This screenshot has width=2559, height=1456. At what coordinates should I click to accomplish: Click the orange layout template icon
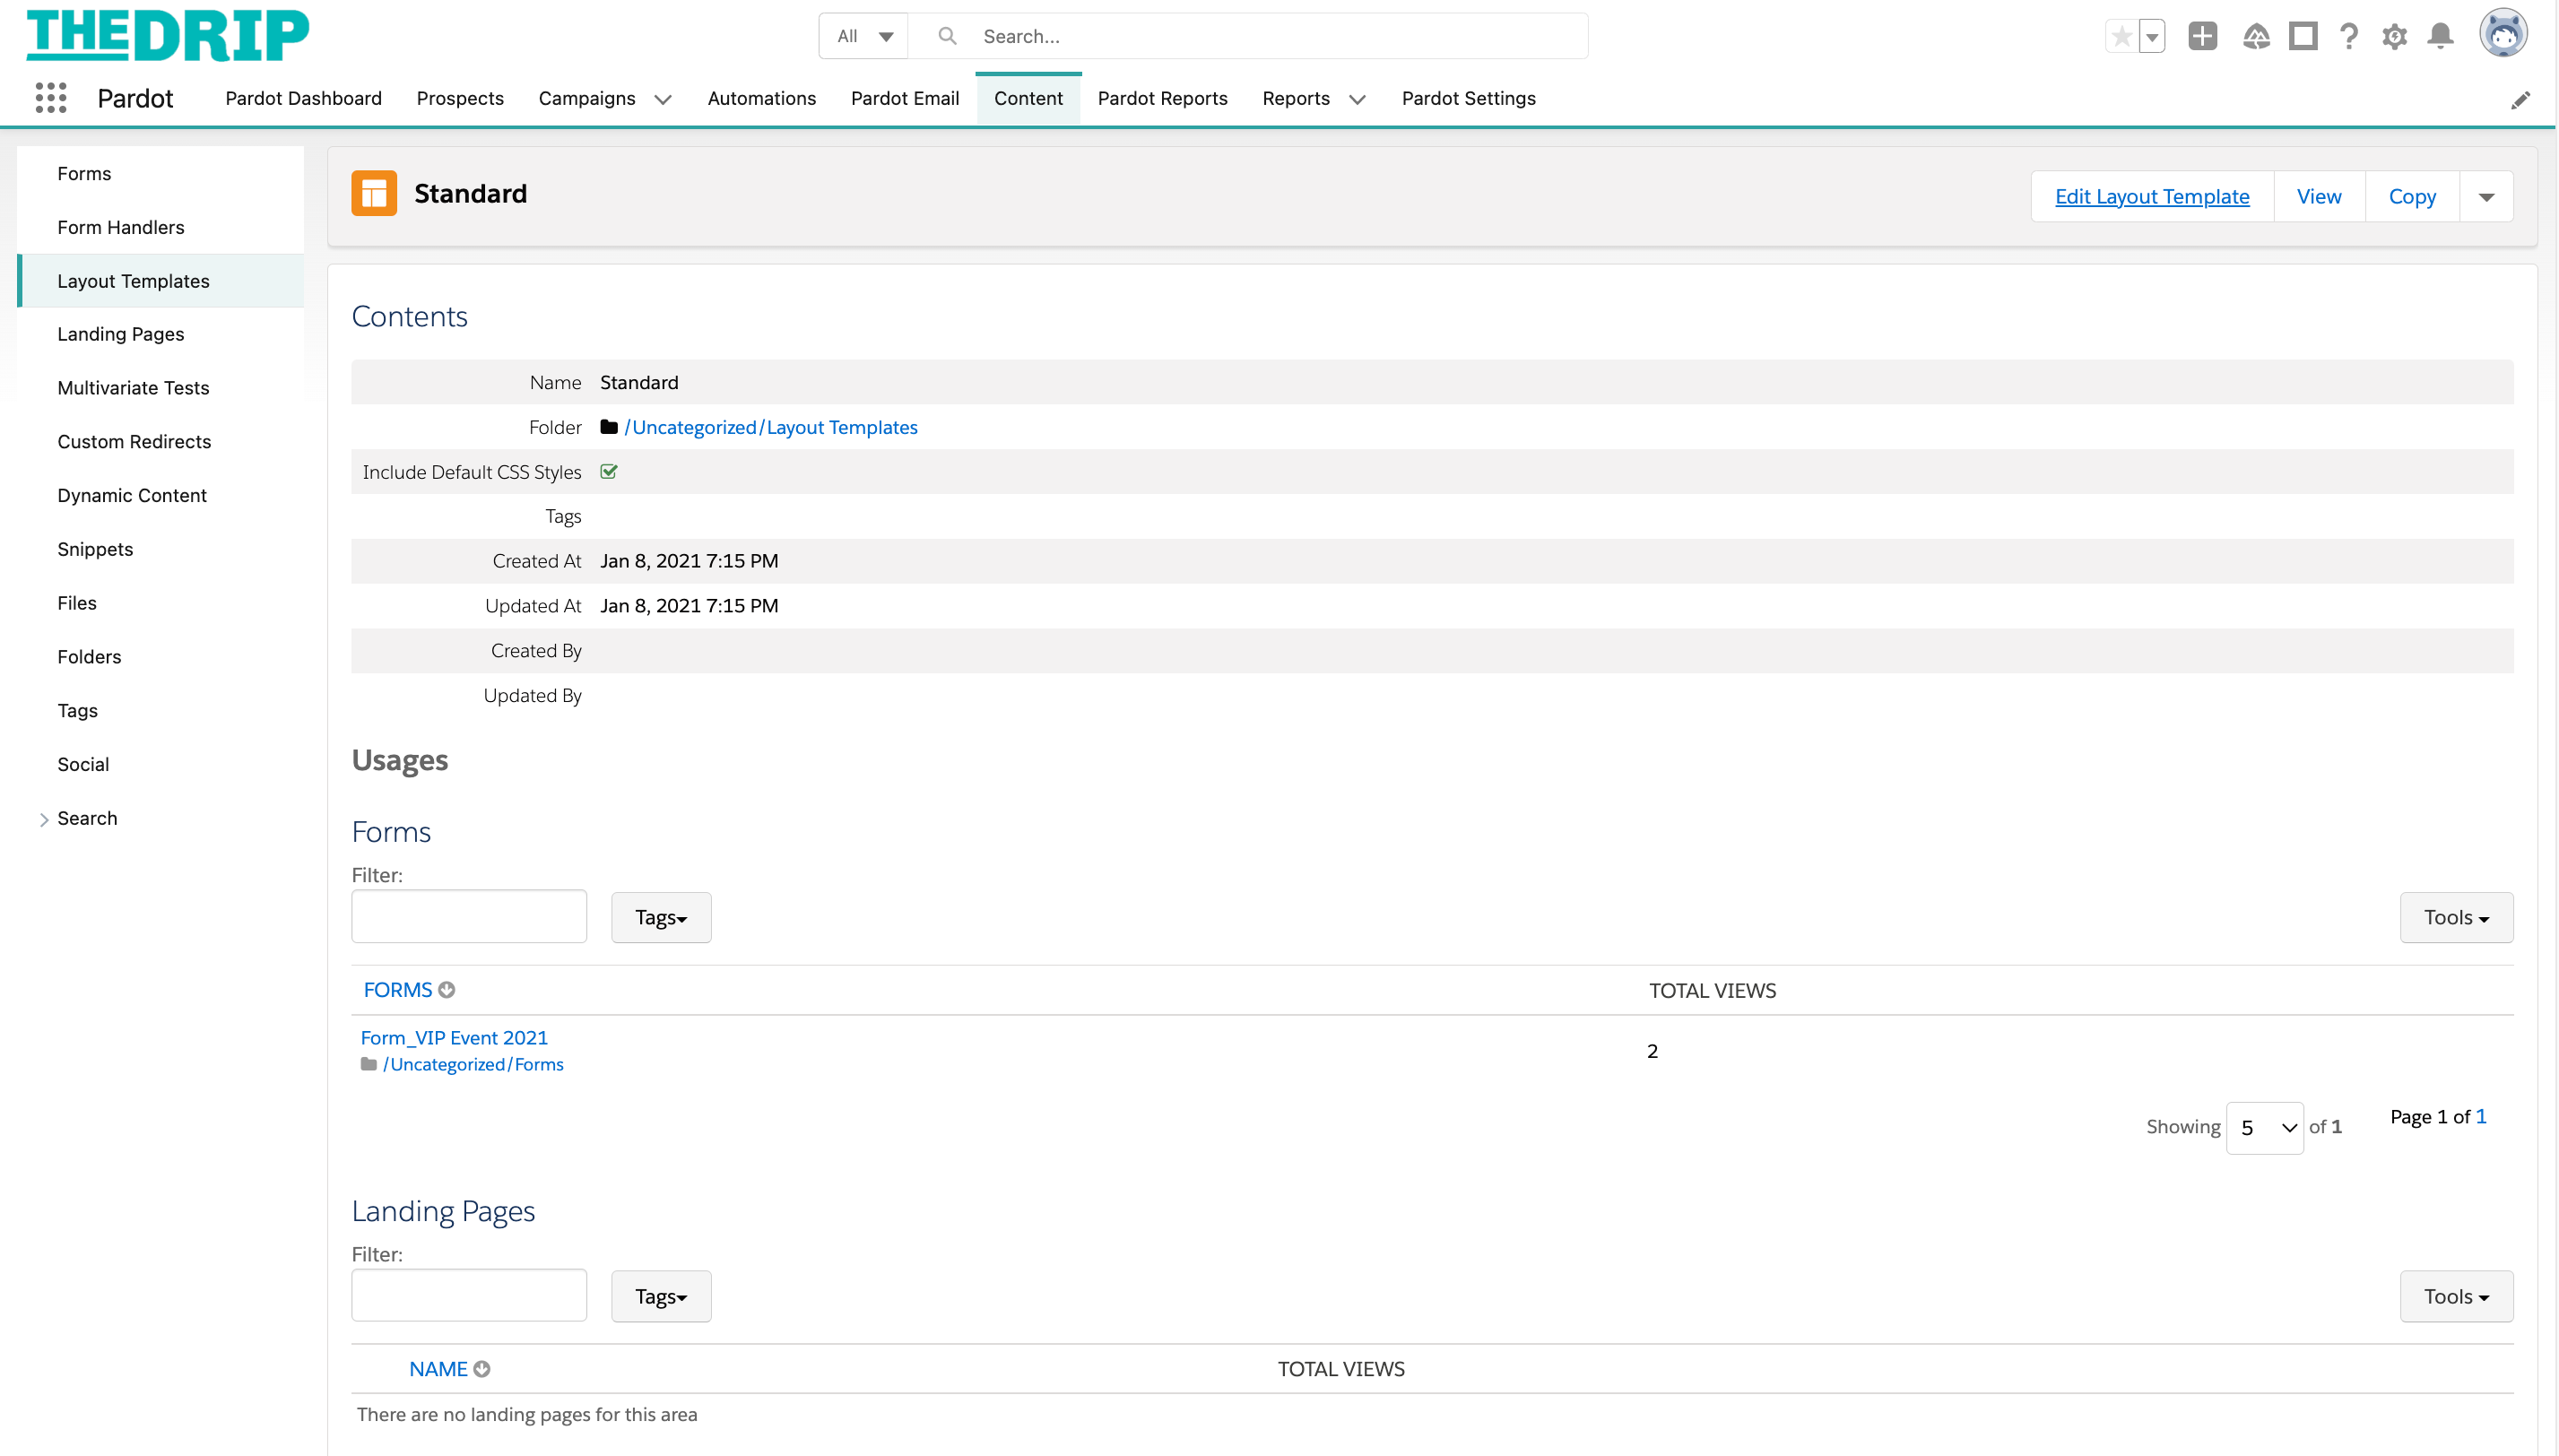374,193
